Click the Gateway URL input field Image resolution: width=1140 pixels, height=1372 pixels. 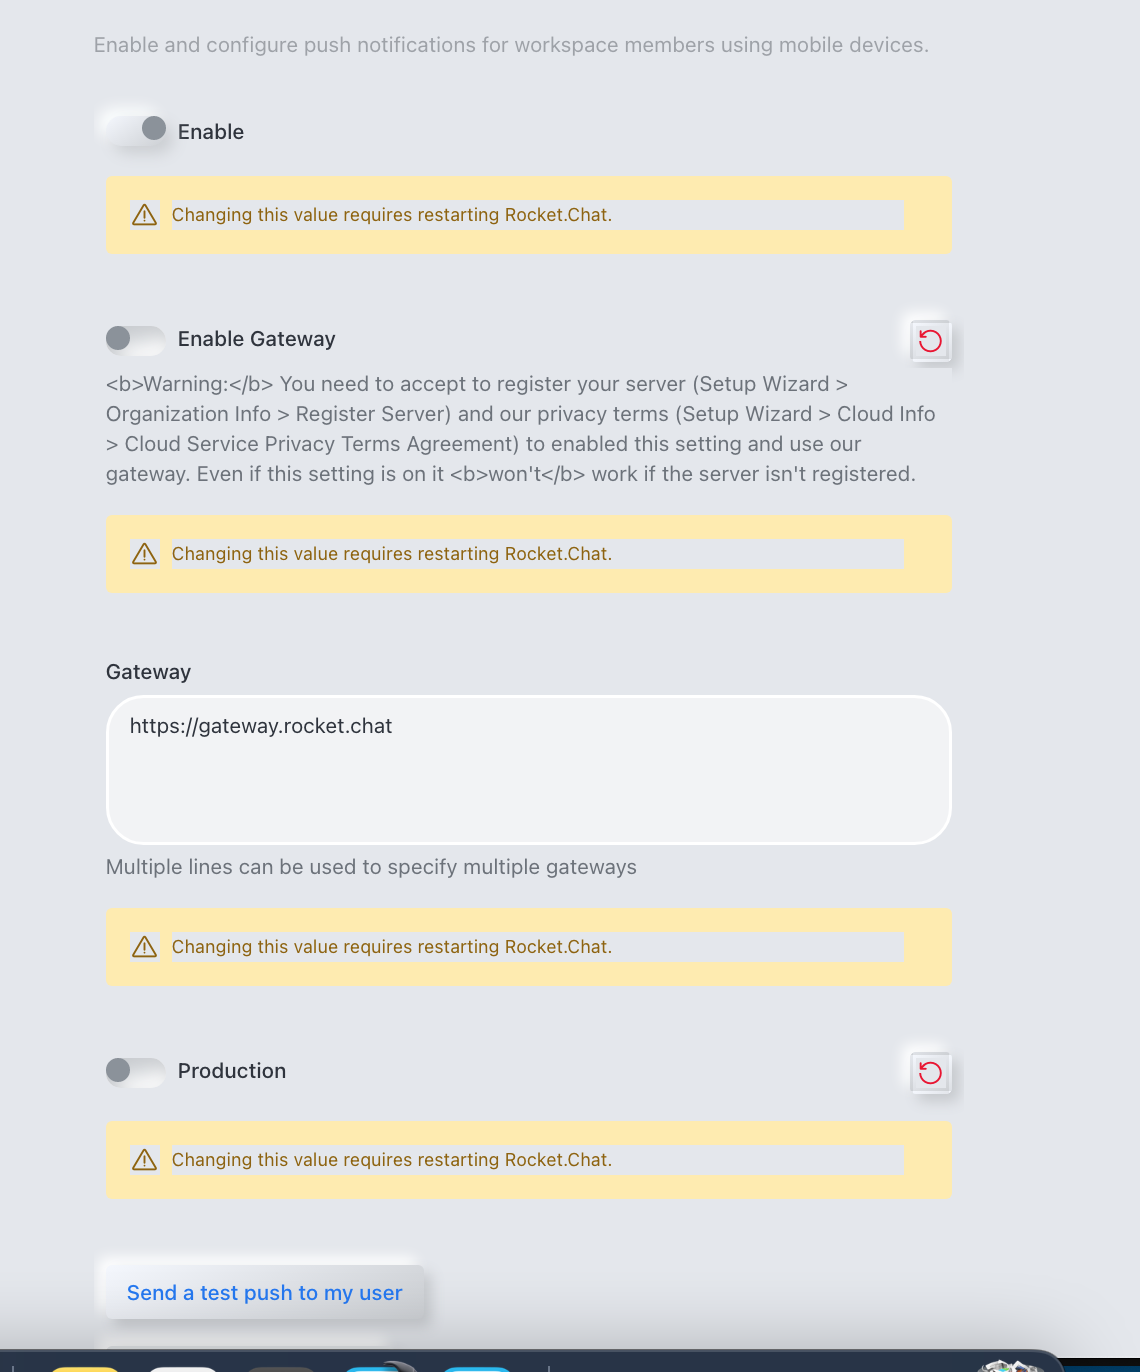tap(528, 770)
